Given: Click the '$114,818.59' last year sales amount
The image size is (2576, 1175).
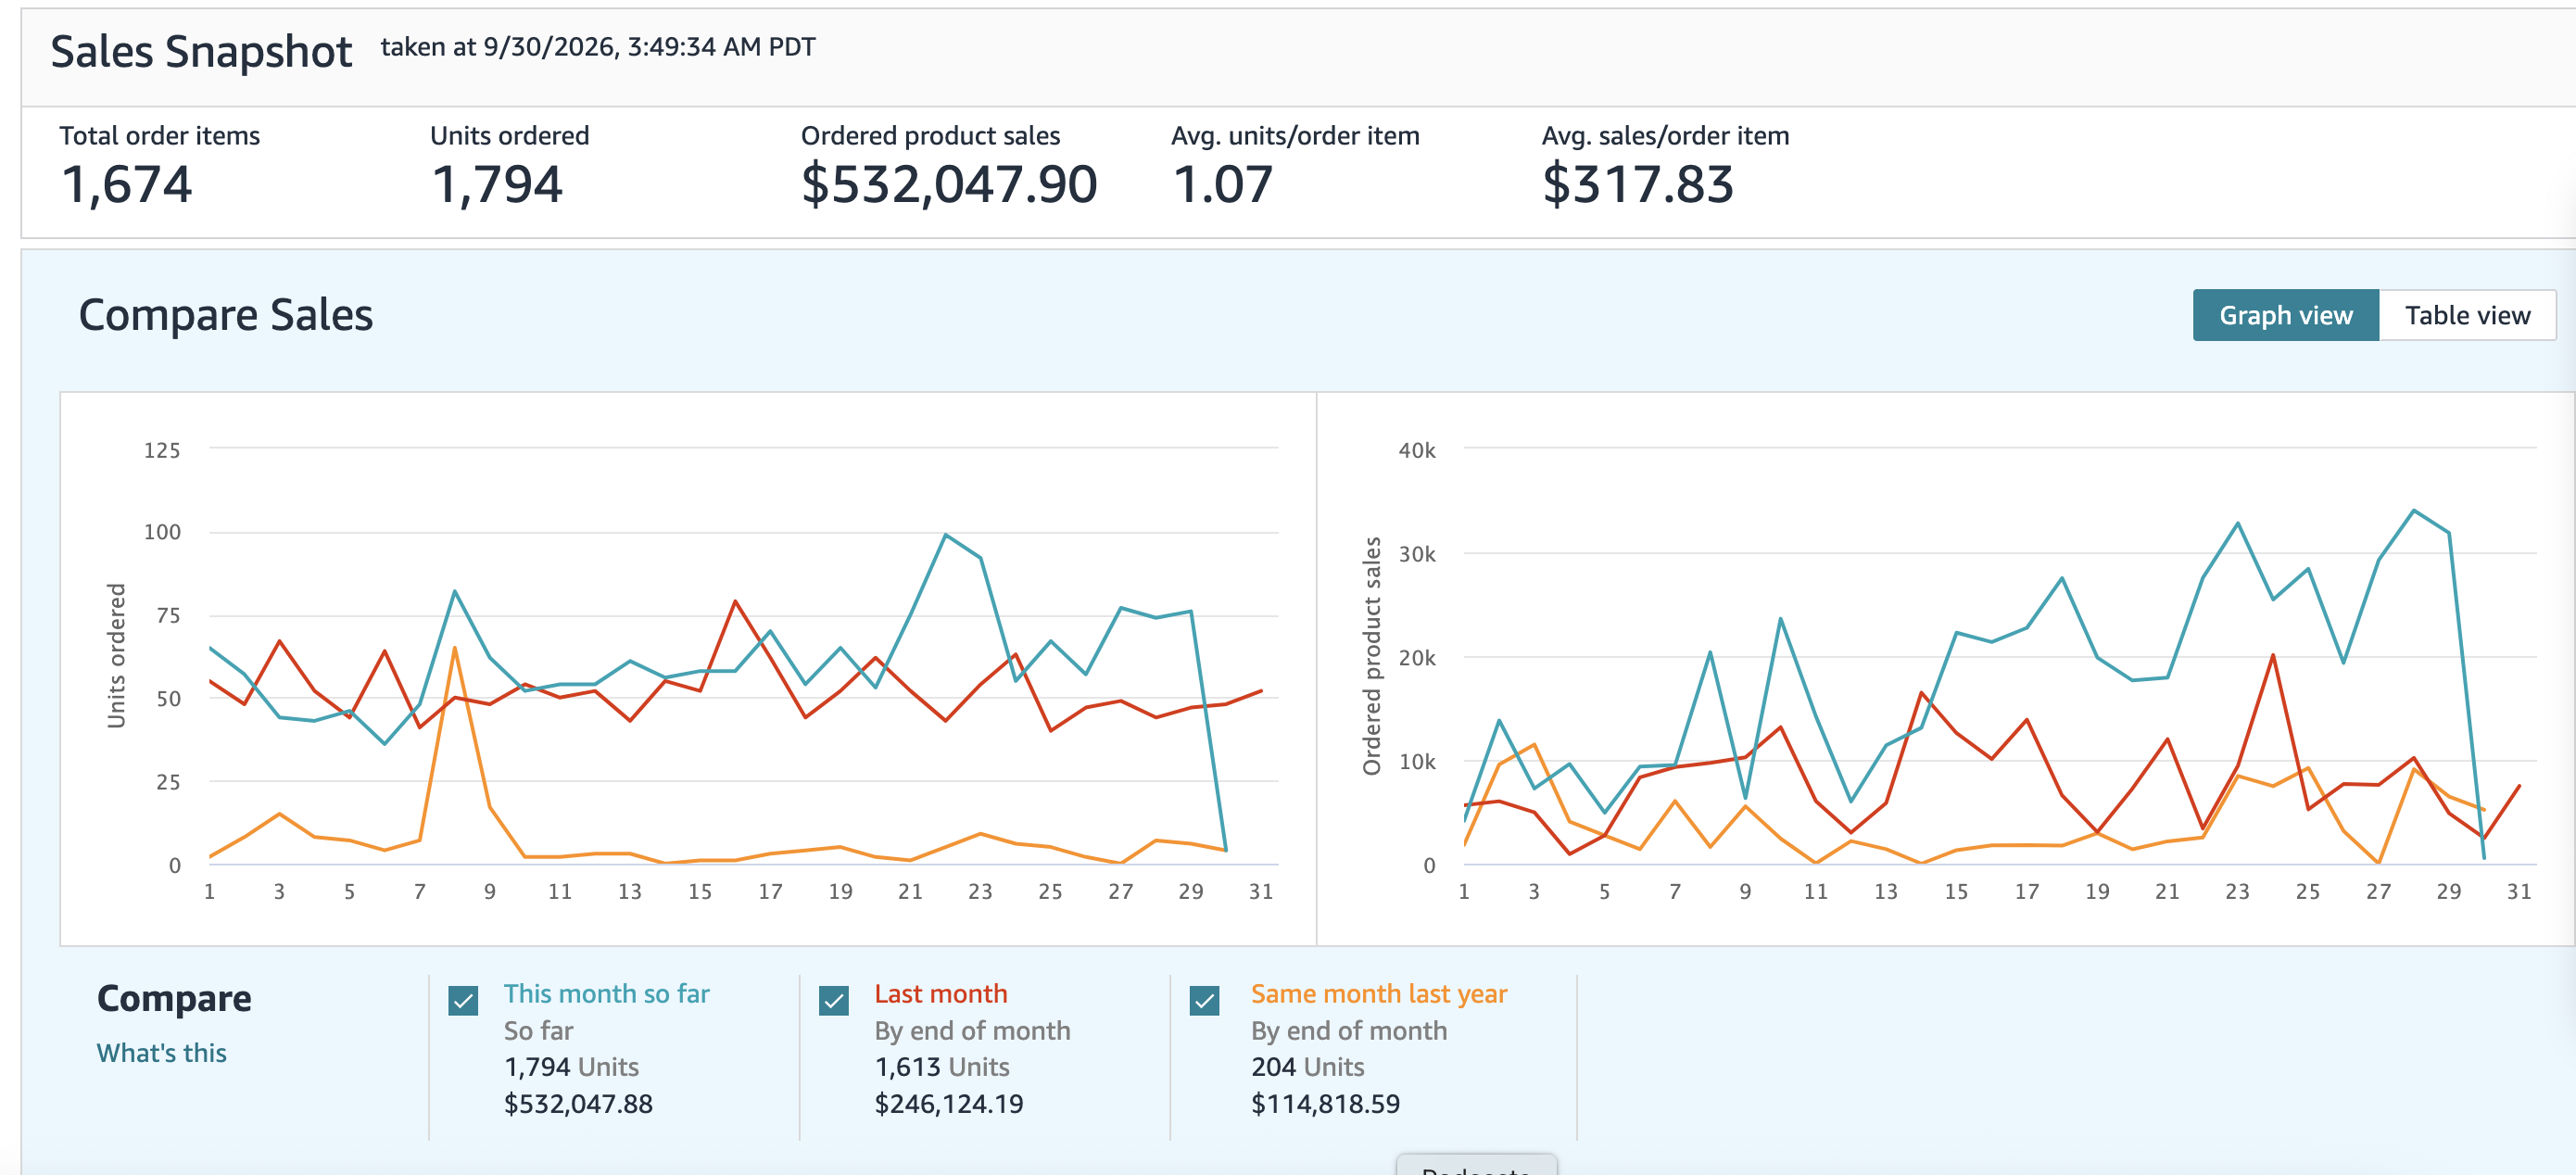Looking at the screenshot, I should (1325, 1104).
